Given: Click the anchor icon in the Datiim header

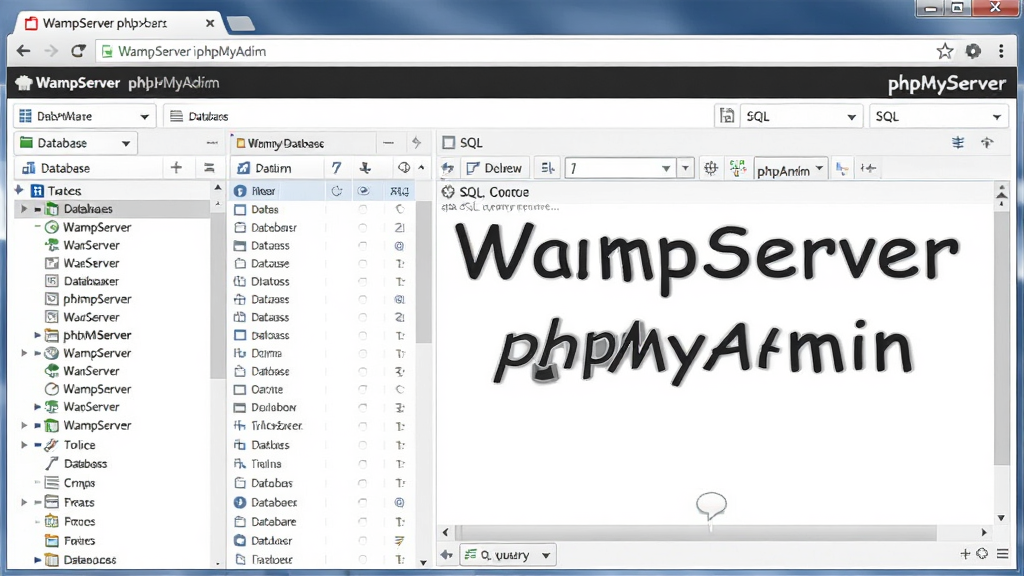Looking at the screenshot, I should click(365, 168).
